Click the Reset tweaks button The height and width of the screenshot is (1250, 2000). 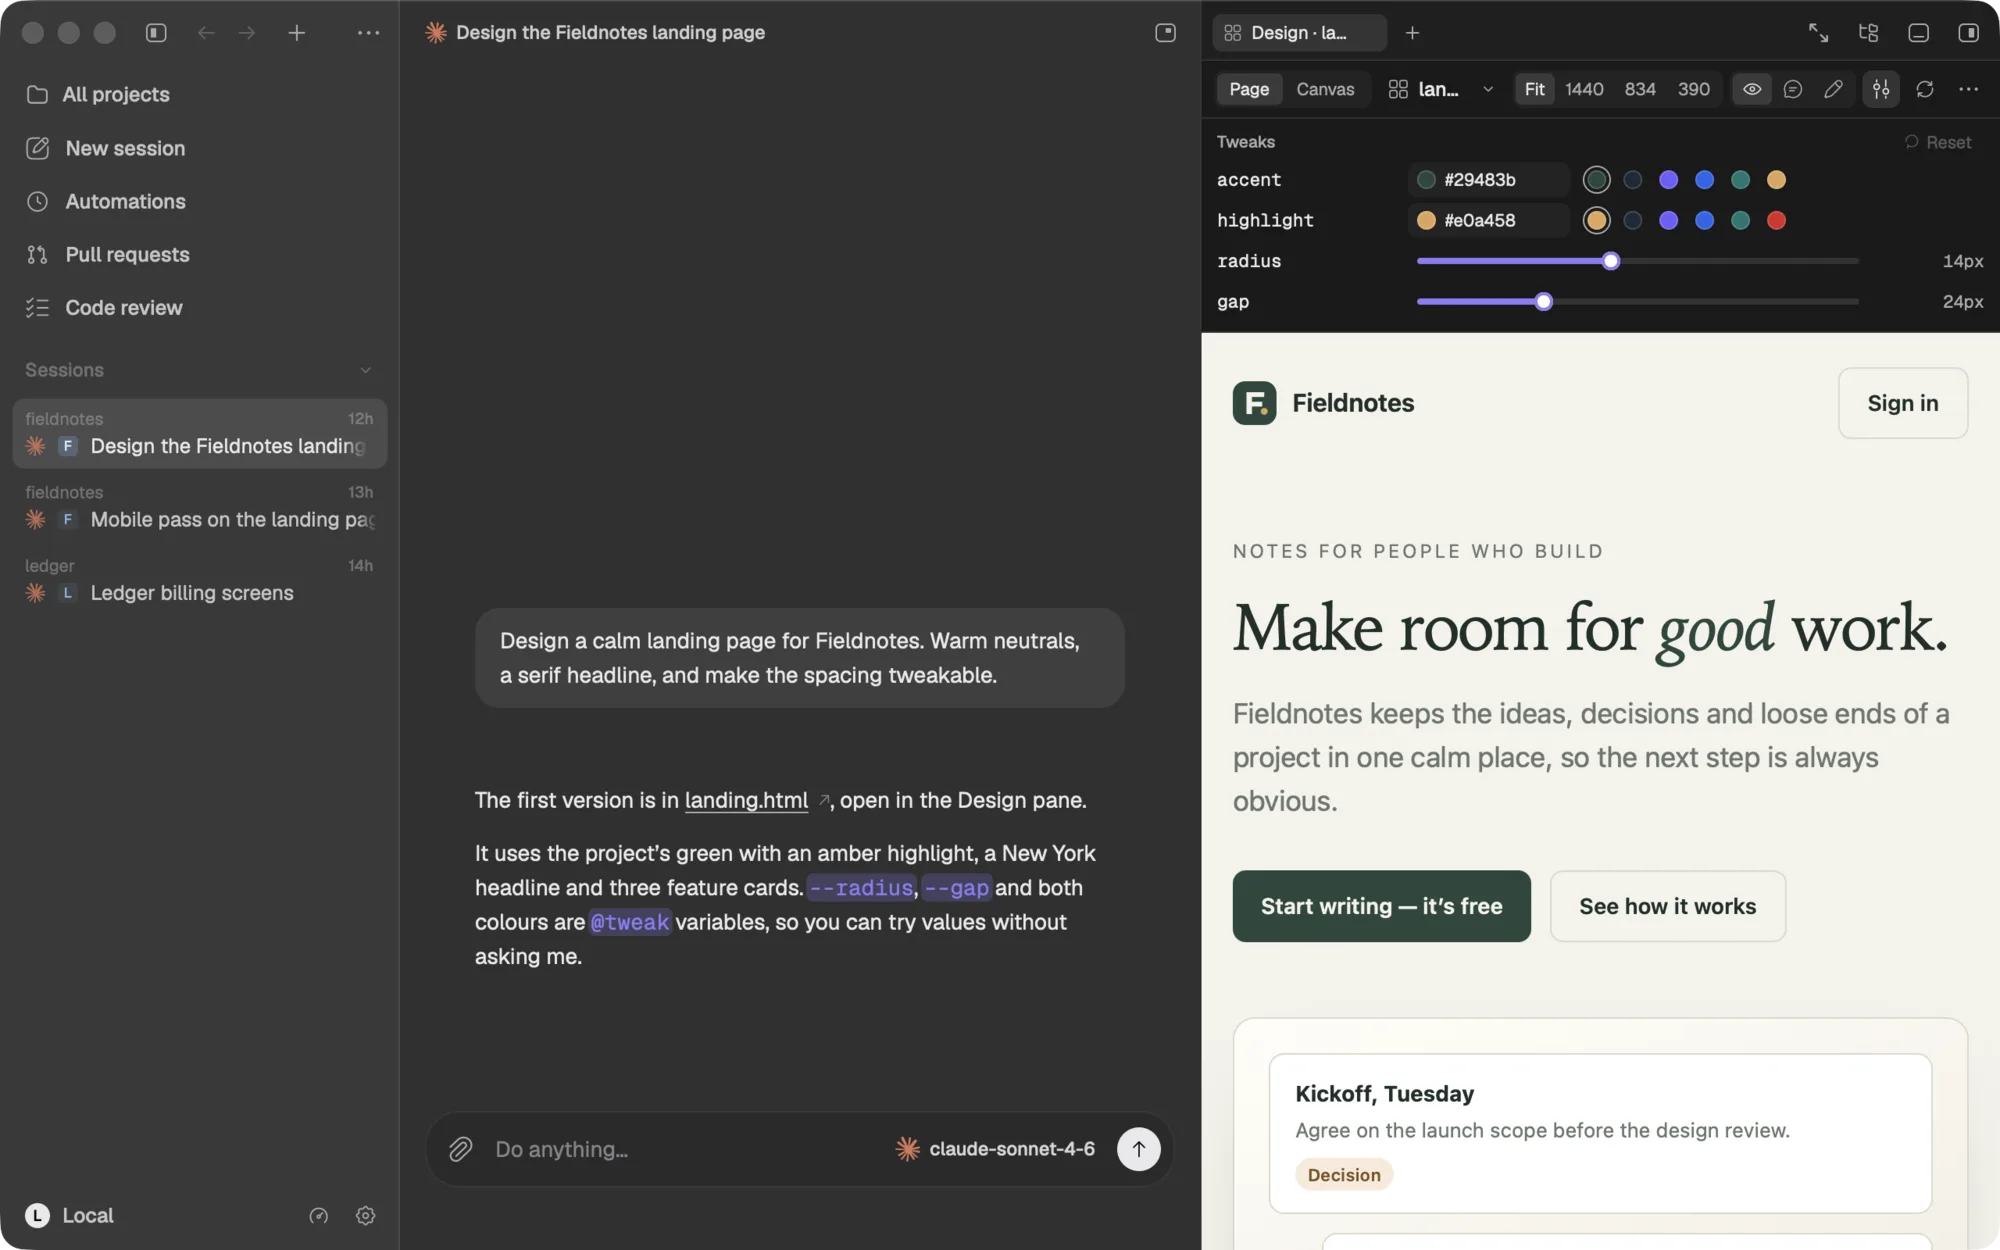[x=1937, y=142]
